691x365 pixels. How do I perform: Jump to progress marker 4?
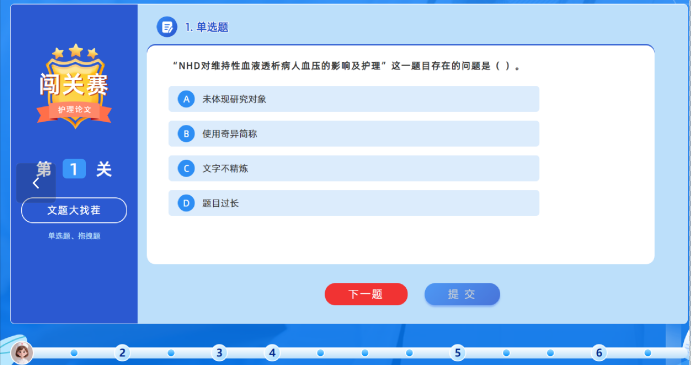(272, 353)
